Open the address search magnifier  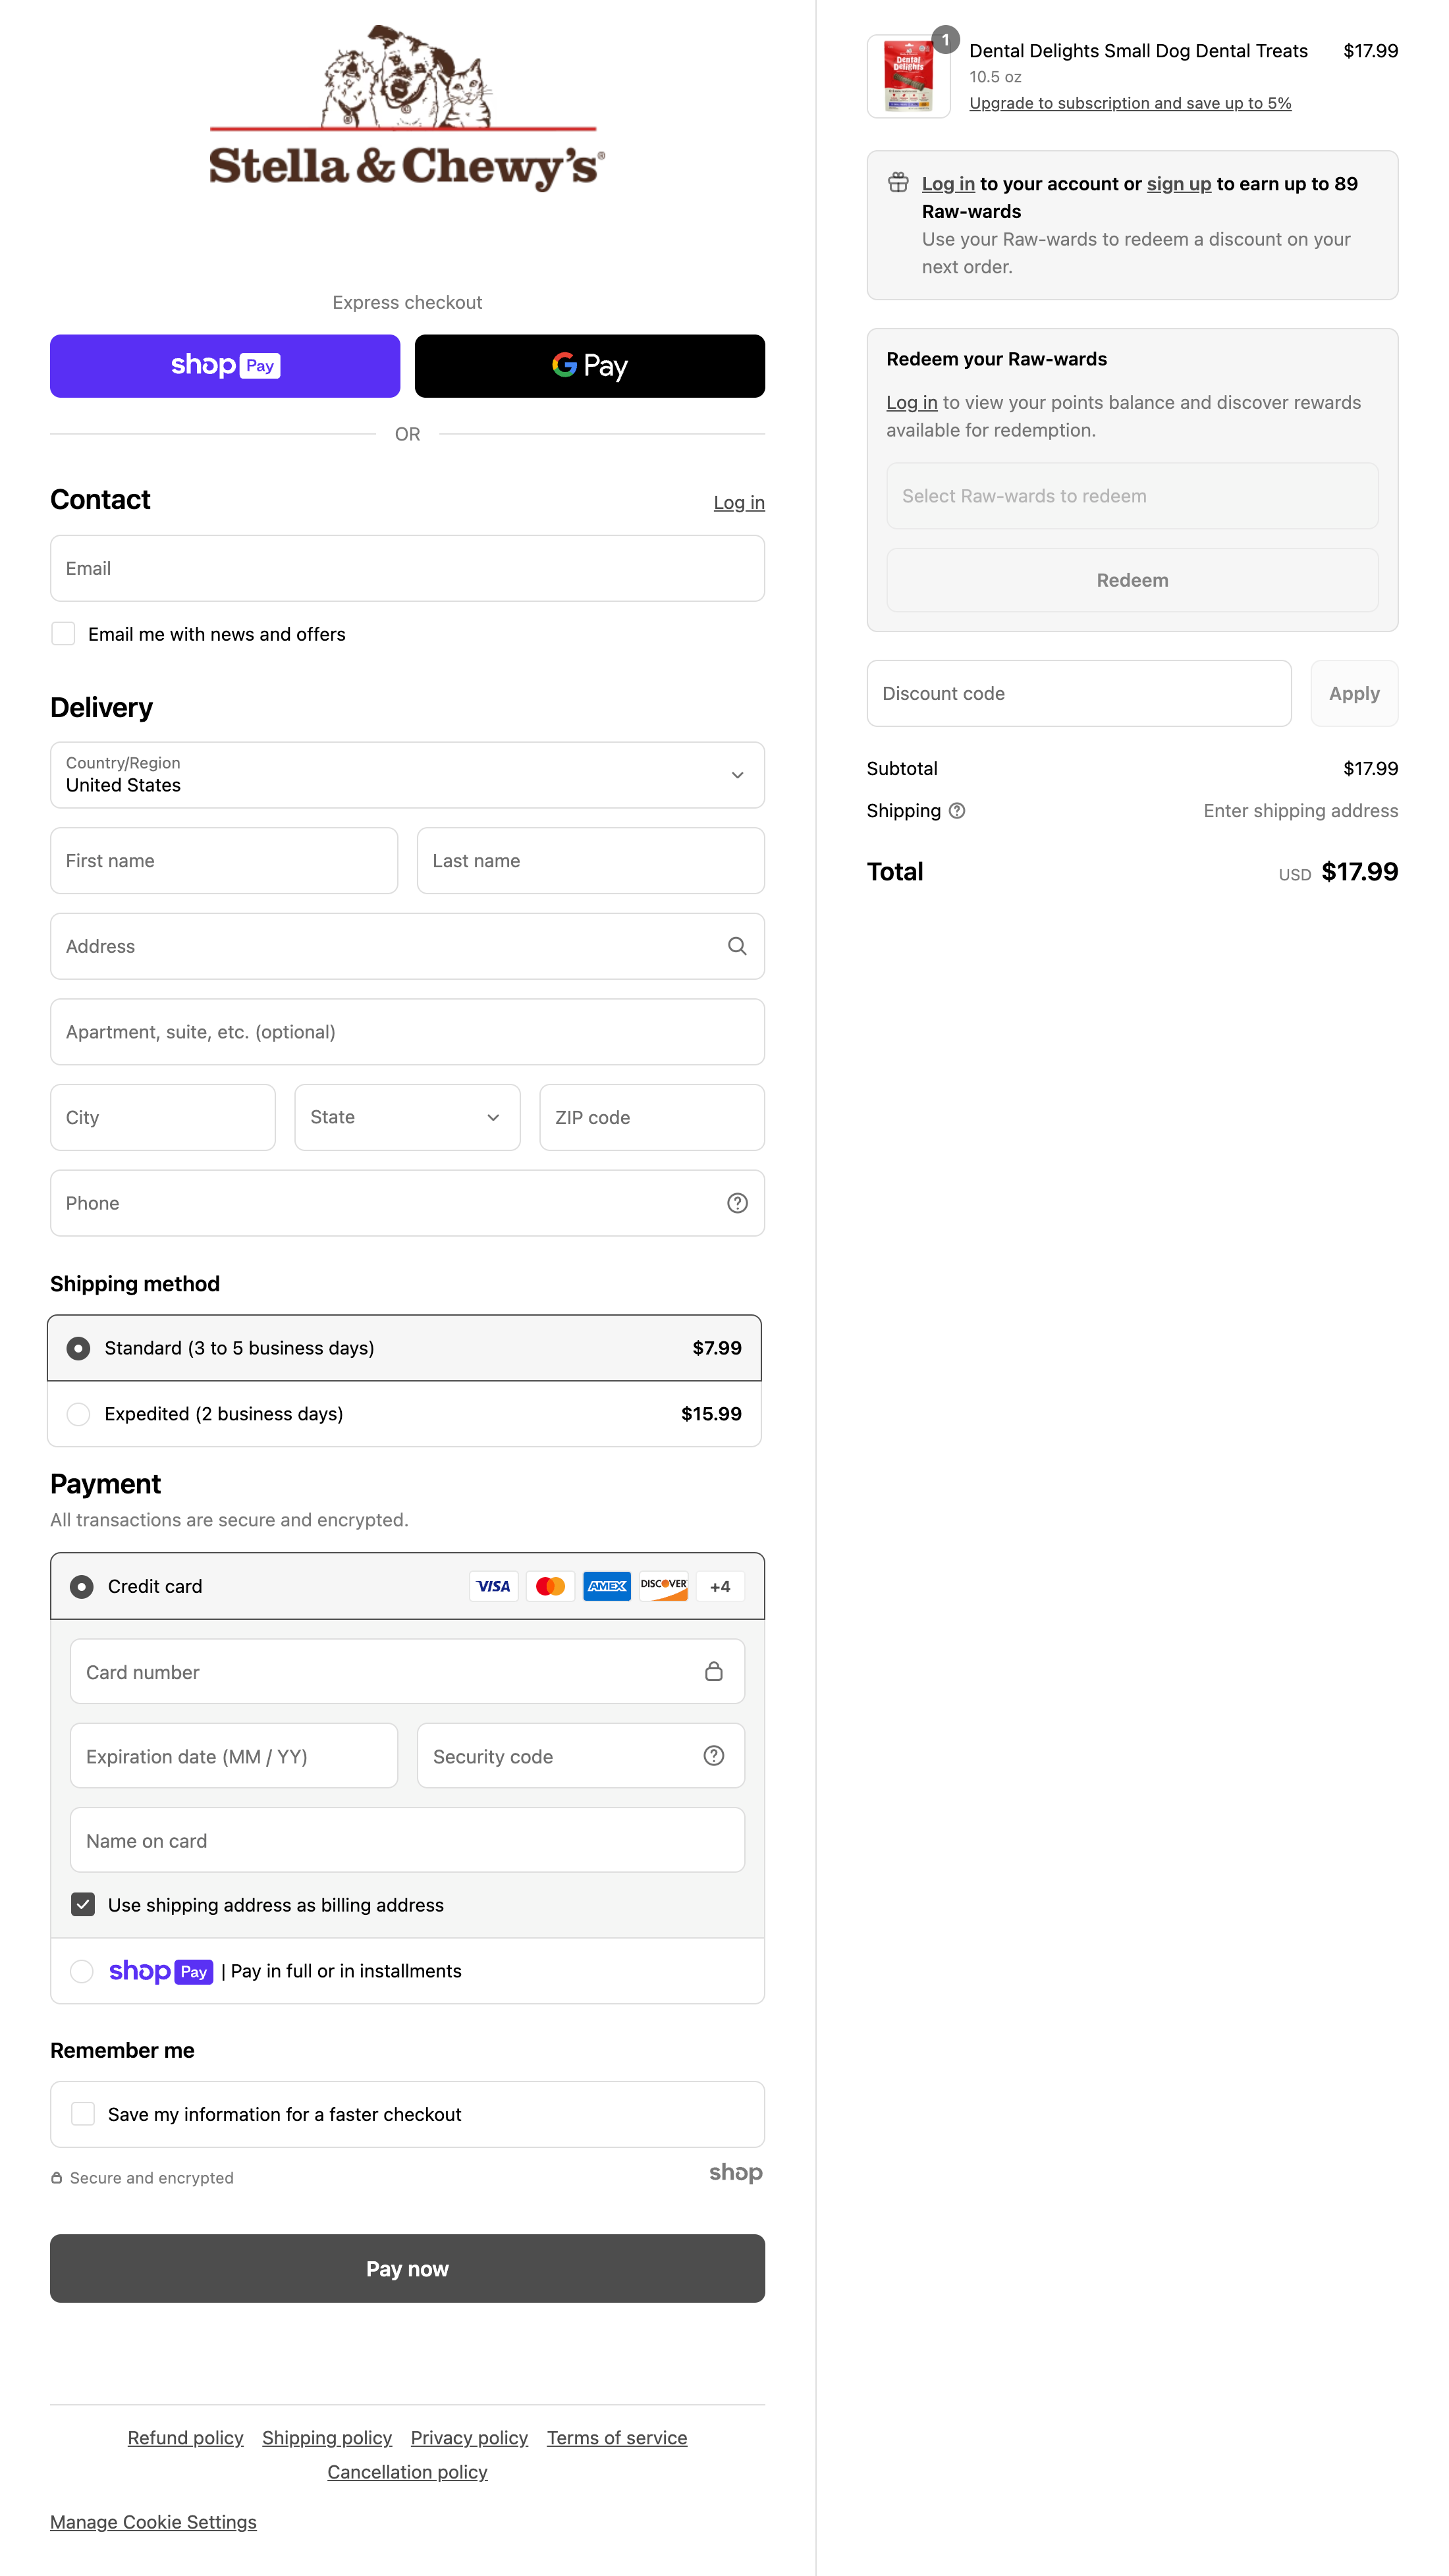click(737, 946)
